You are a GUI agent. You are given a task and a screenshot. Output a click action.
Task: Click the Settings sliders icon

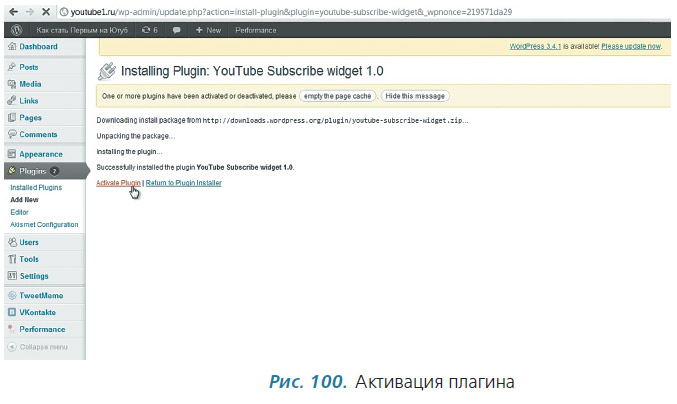tap(12, 276)
